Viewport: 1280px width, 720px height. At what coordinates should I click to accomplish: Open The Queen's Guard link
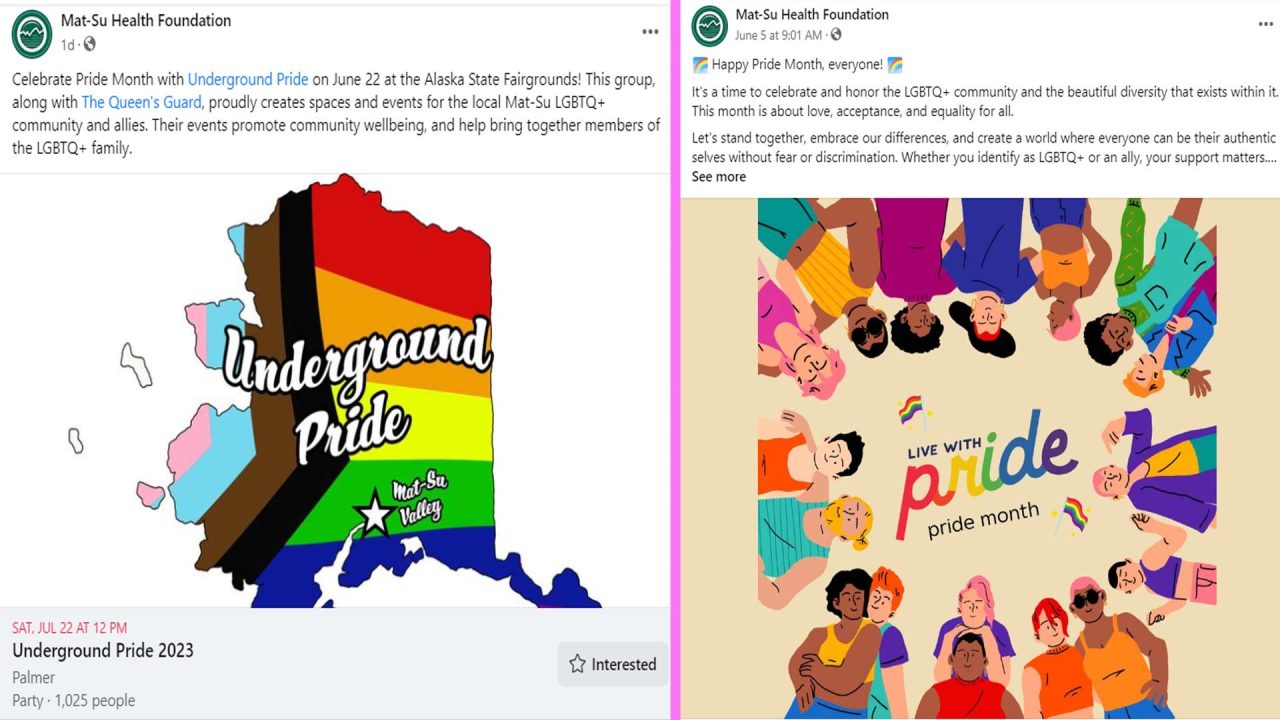(142, 102)
